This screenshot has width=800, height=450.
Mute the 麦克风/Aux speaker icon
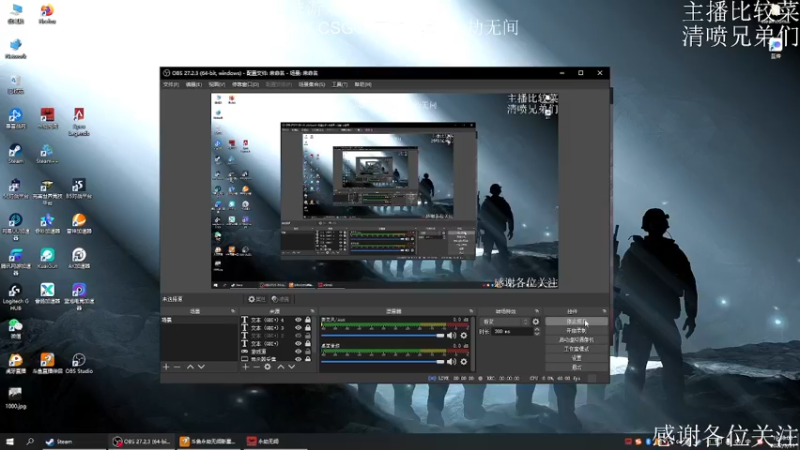pos(452,335)
